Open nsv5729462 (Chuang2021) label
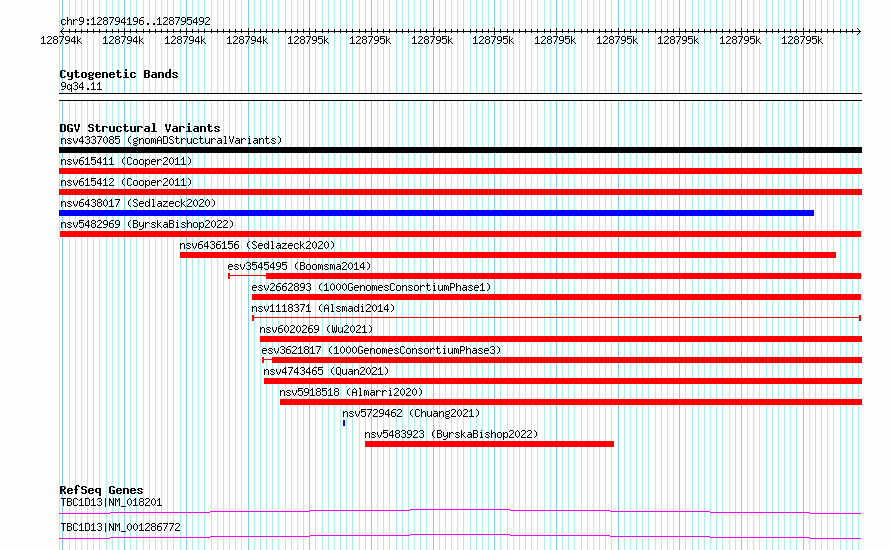 pyautogui.click(x=411, y=413)
